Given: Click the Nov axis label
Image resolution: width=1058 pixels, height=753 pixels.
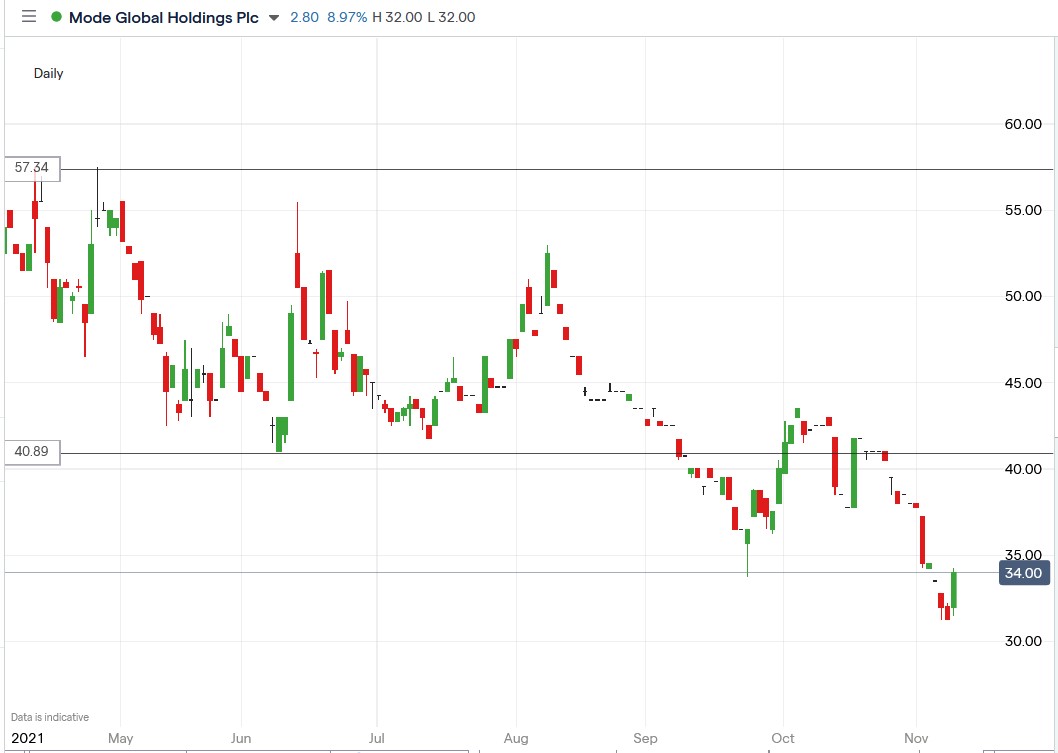Looking at the screenshot, I should coord(916,738).
